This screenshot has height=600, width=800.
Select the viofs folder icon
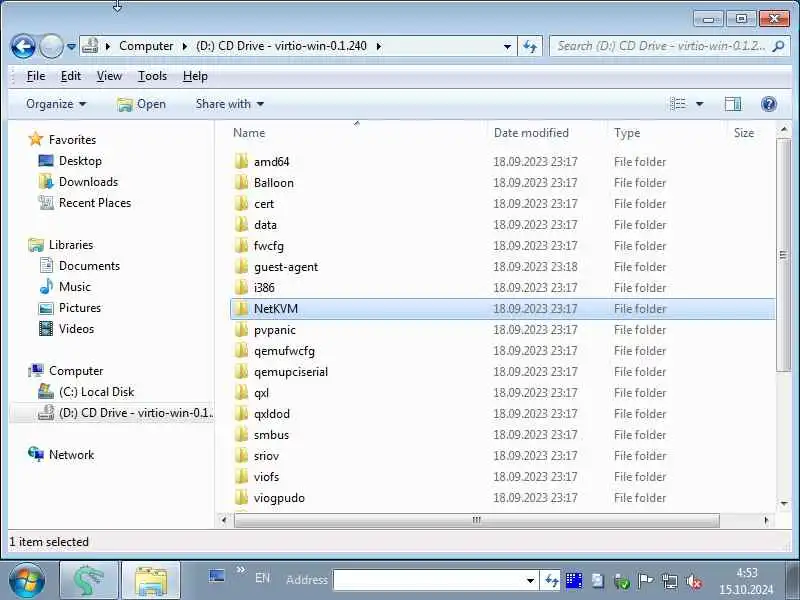tap(241, 477)
